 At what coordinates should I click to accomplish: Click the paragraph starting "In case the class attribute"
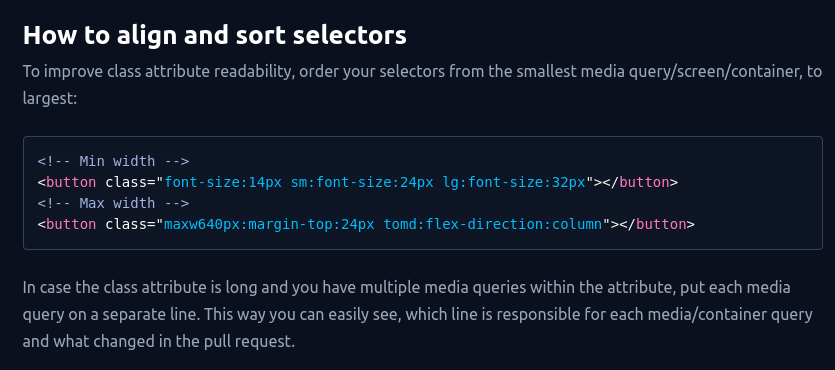coord(418,314)
